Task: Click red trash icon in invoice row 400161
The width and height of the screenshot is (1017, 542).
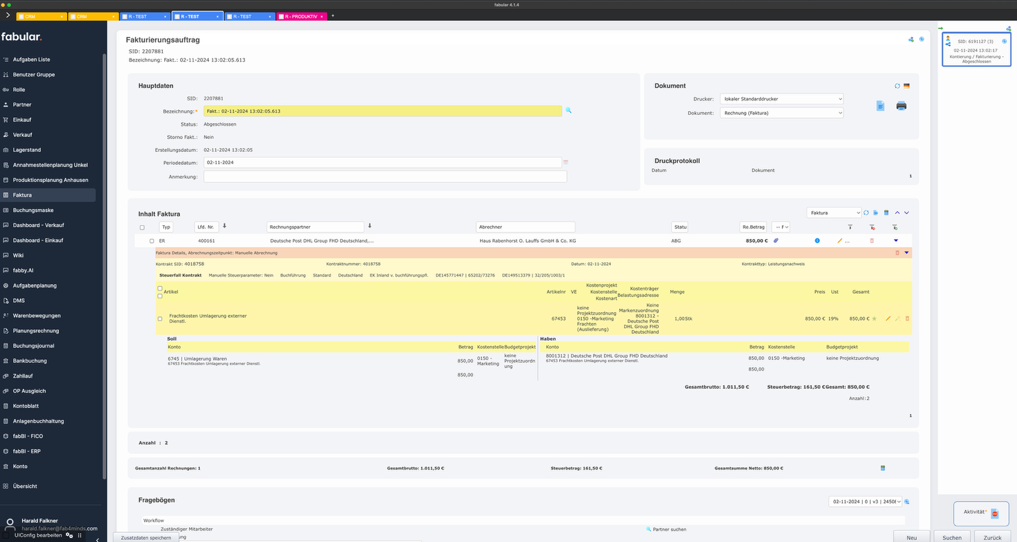Action: point(872,241)
